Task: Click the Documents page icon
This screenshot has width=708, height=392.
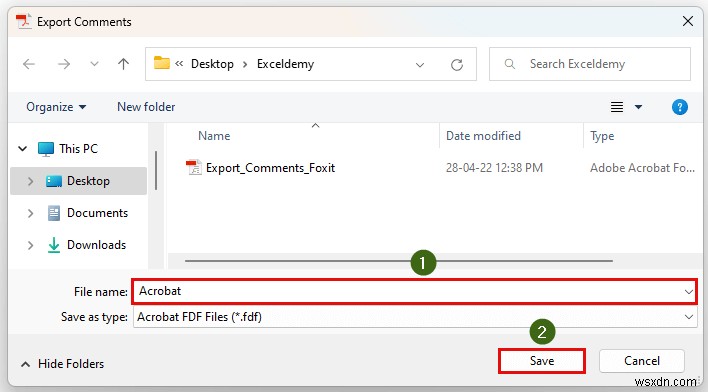Action: [x=54, y=213]
